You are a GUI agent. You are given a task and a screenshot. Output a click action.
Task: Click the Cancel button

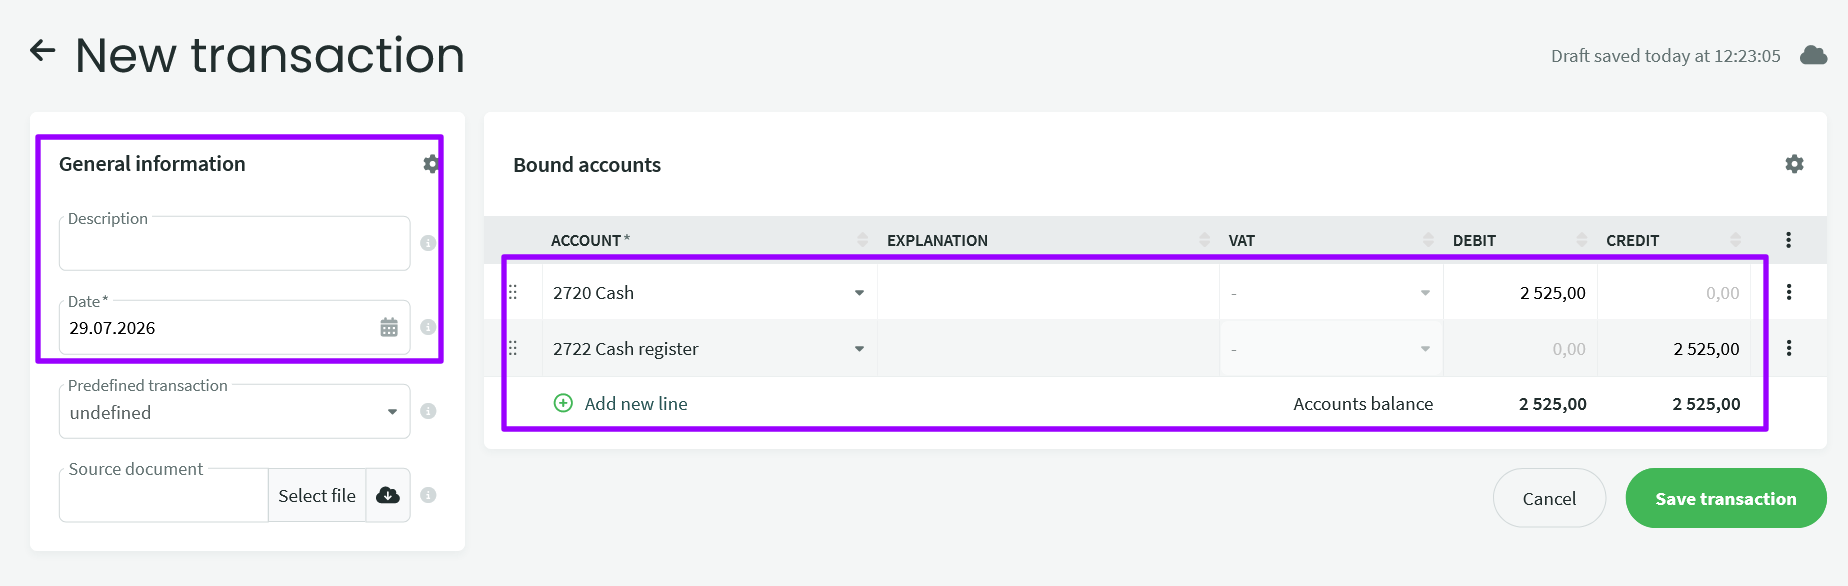tap(1549, 498)
